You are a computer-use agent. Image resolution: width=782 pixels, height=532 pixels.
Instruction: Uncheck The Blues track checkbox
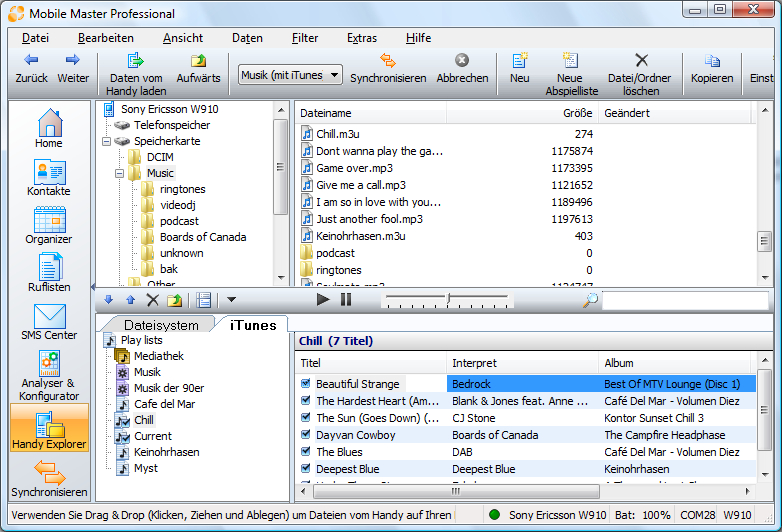pyautogui.click(x=306, y=452)
